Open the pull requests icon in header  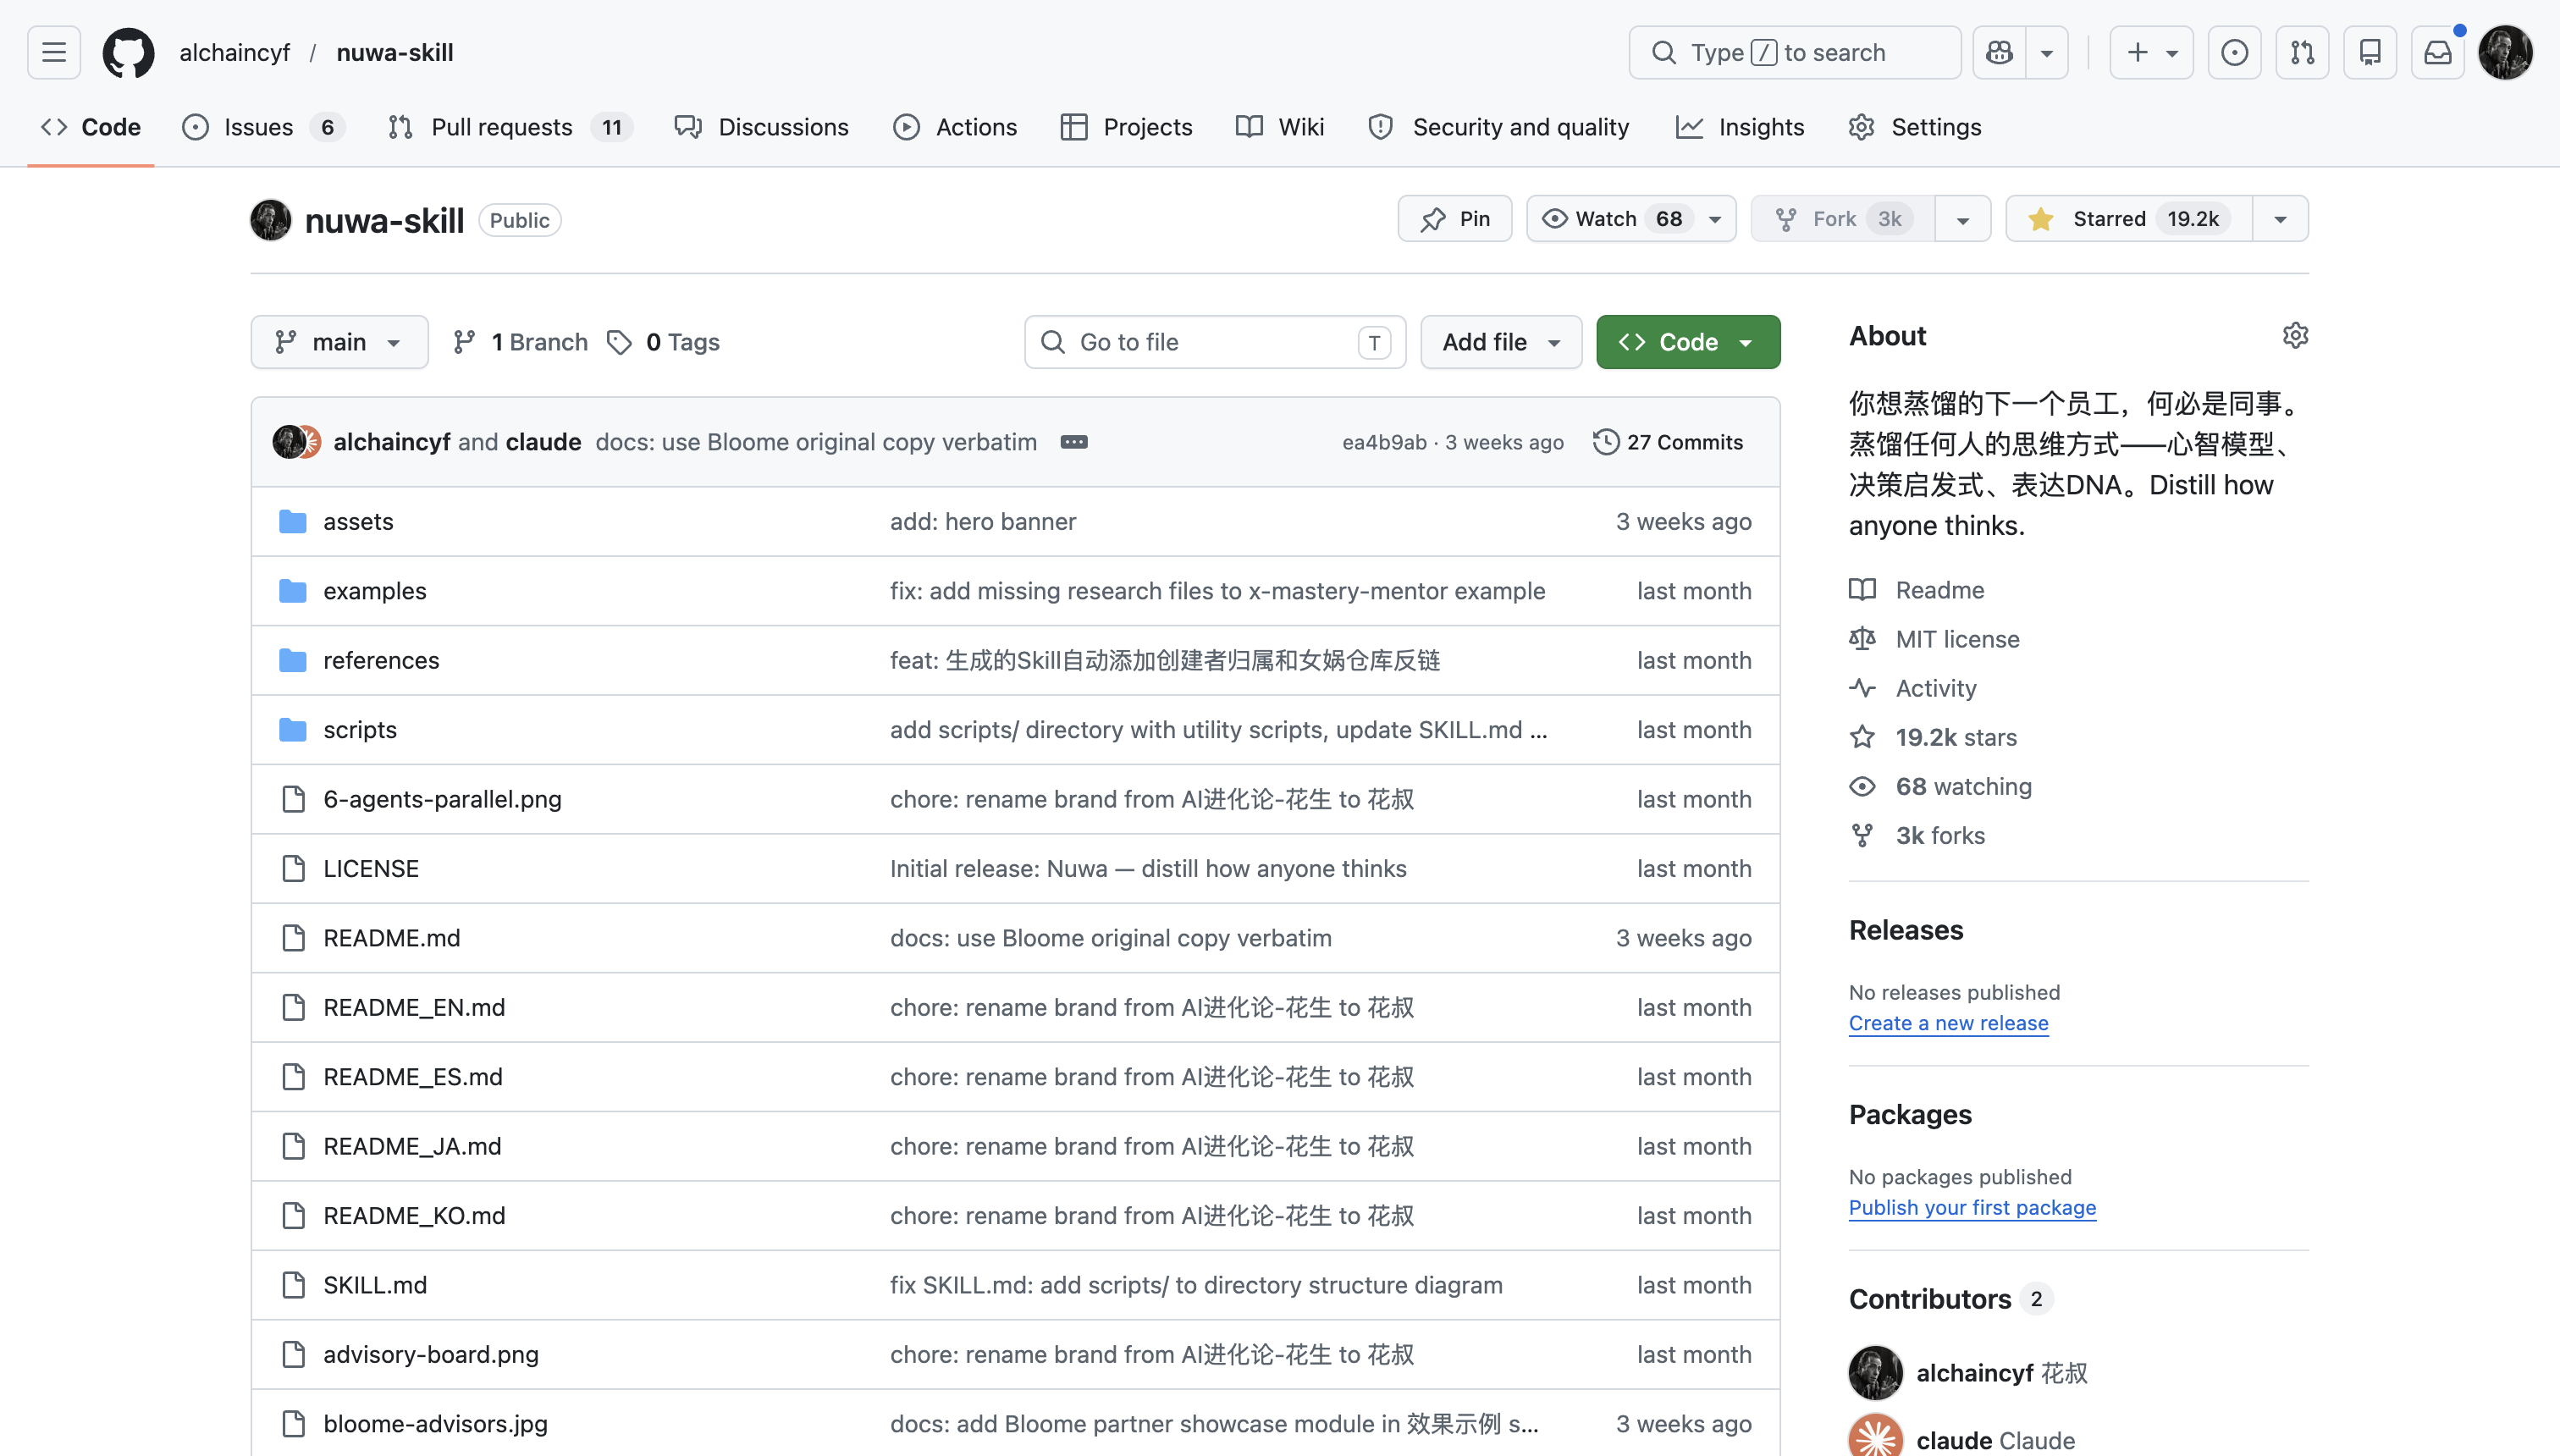2302,52
